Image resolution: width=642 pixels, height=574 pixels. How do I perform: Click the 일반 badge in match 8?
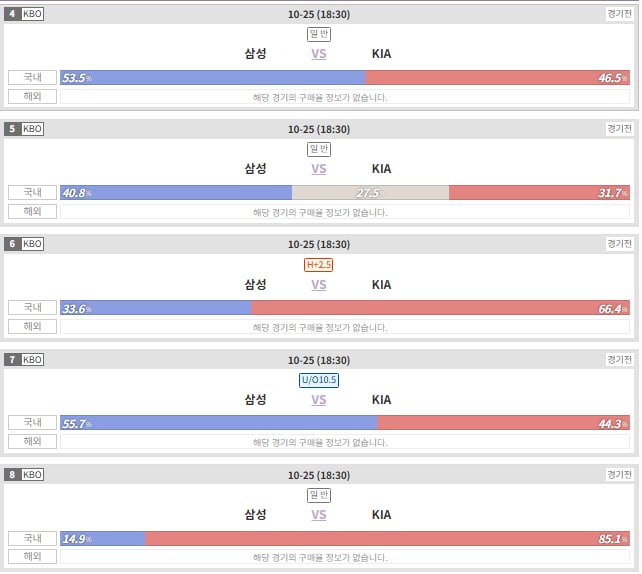point(319,495)
